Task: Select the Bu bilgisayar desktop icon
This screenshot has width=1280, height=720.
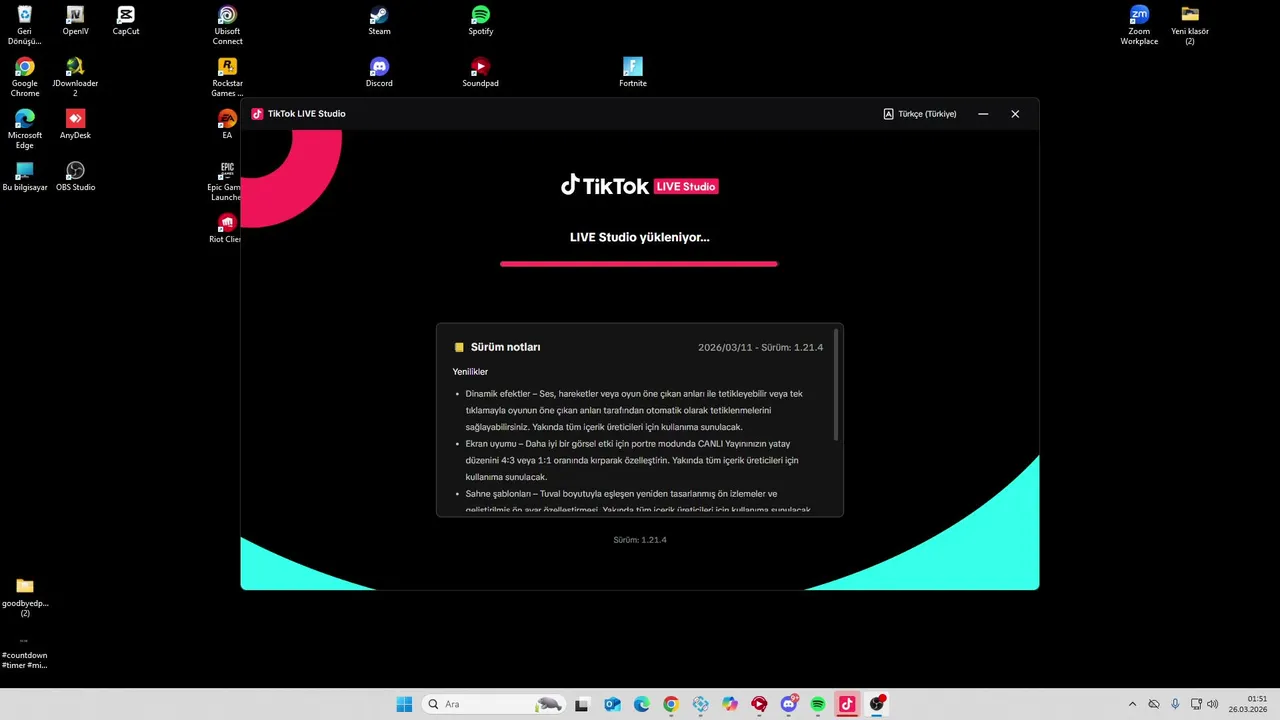Action: pos(25,177)
